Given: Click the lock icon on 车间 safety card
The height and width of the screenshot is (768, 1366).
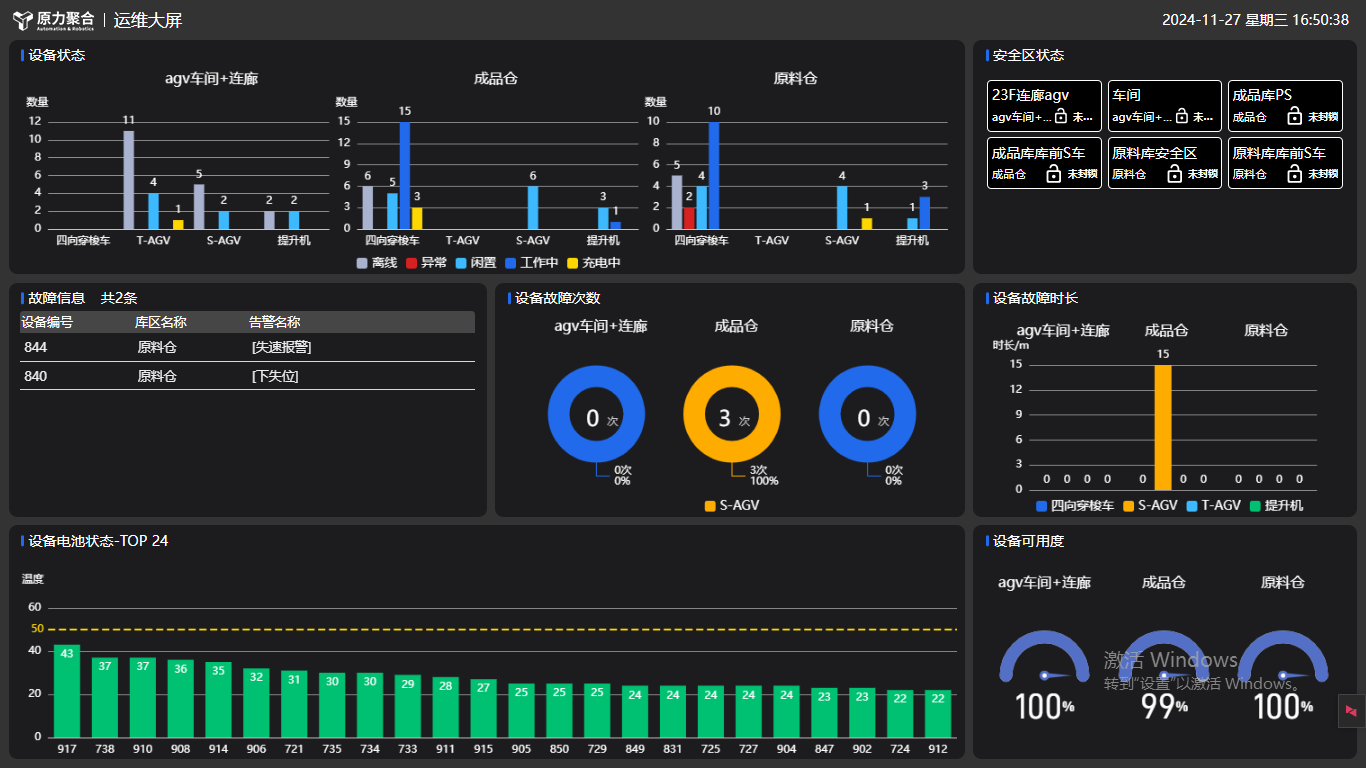Looking at the screenshot, I should 1181,117.
